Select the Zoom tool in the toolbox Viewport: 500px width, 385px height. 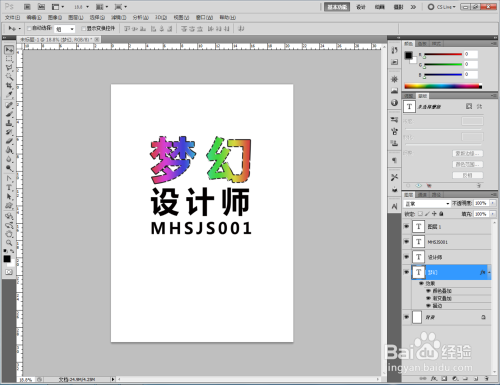pyautogui.click(x=9, y=243)
